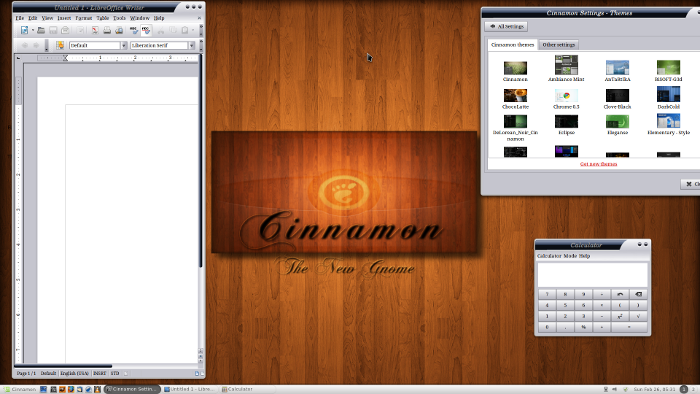Image resolution: width=700 pixels, height=394 pixels.
Task: Click the Calculator display field
Action: click(x=592, y=274)
